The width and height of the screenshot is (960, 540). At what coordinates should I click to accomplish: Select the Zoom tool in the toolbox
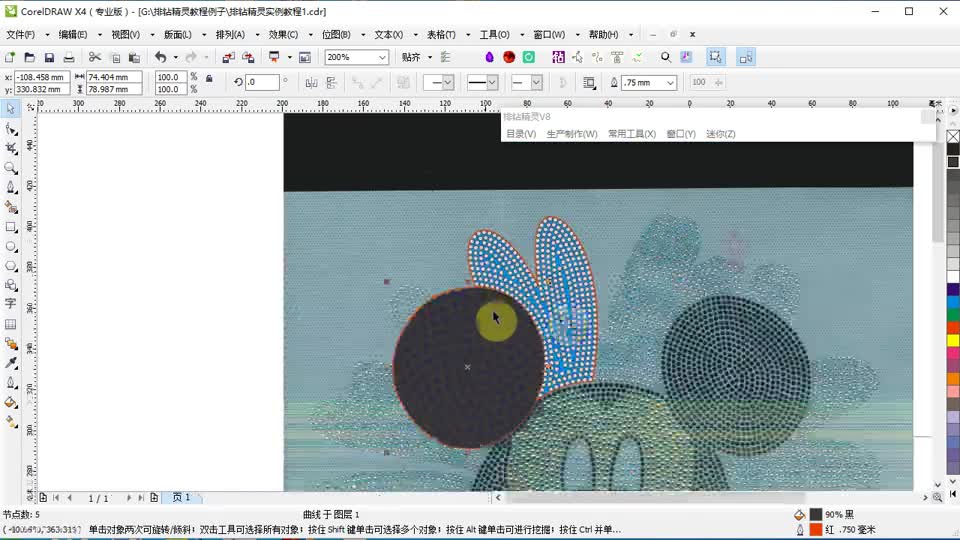(11, 168)
